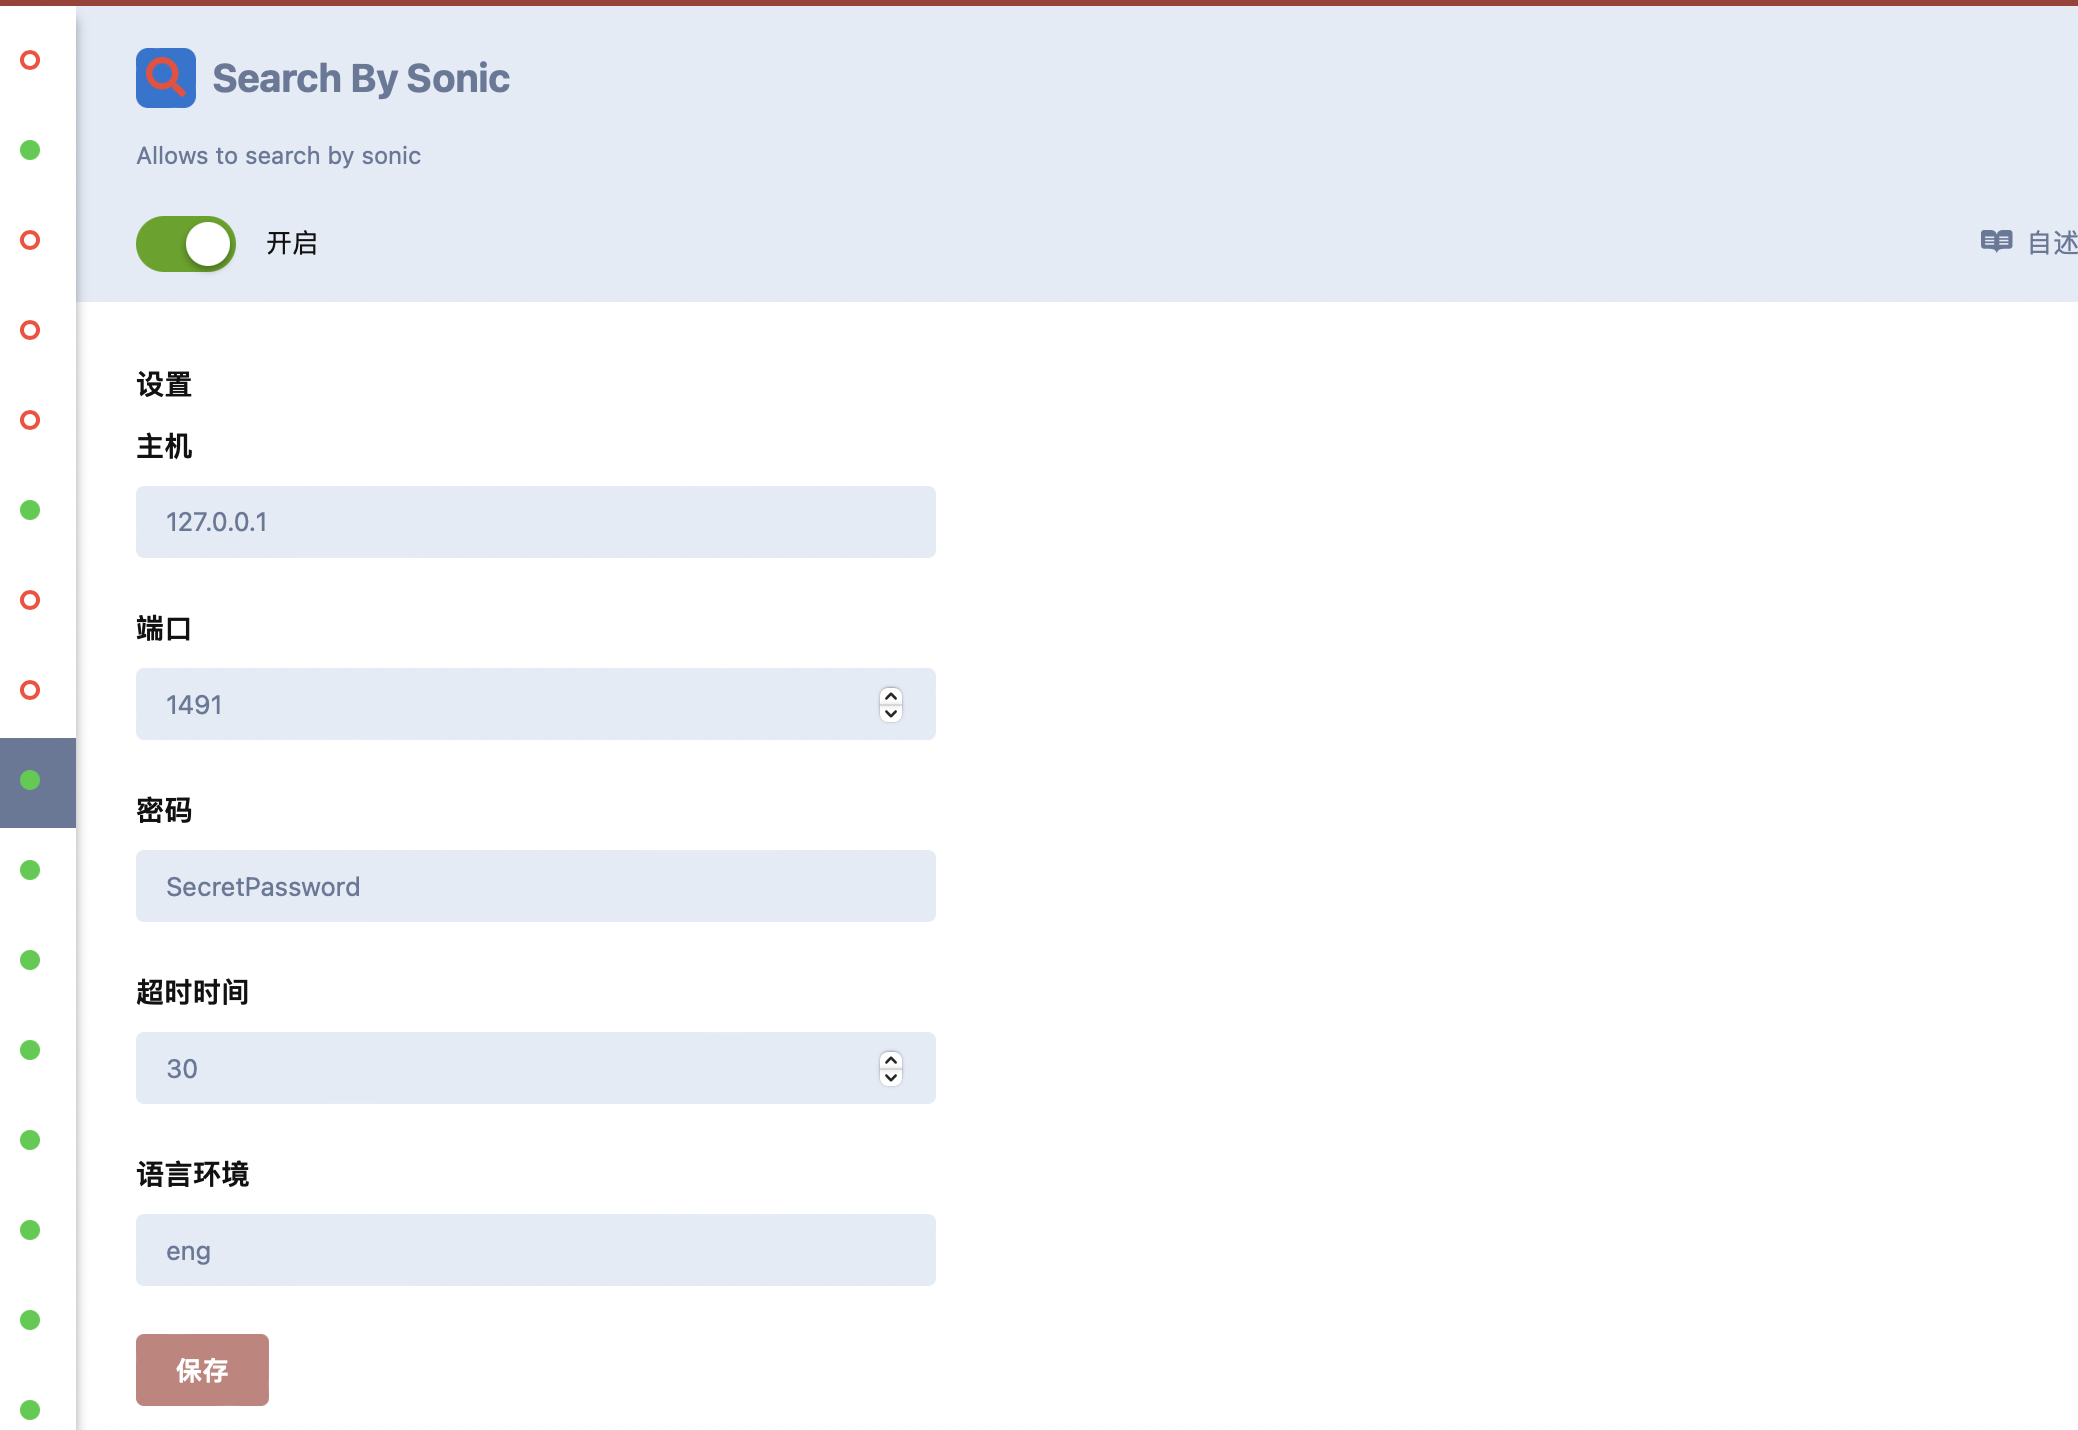Click the first green dot below the top red ring
2078x1430 pixels.
(31, 151)
